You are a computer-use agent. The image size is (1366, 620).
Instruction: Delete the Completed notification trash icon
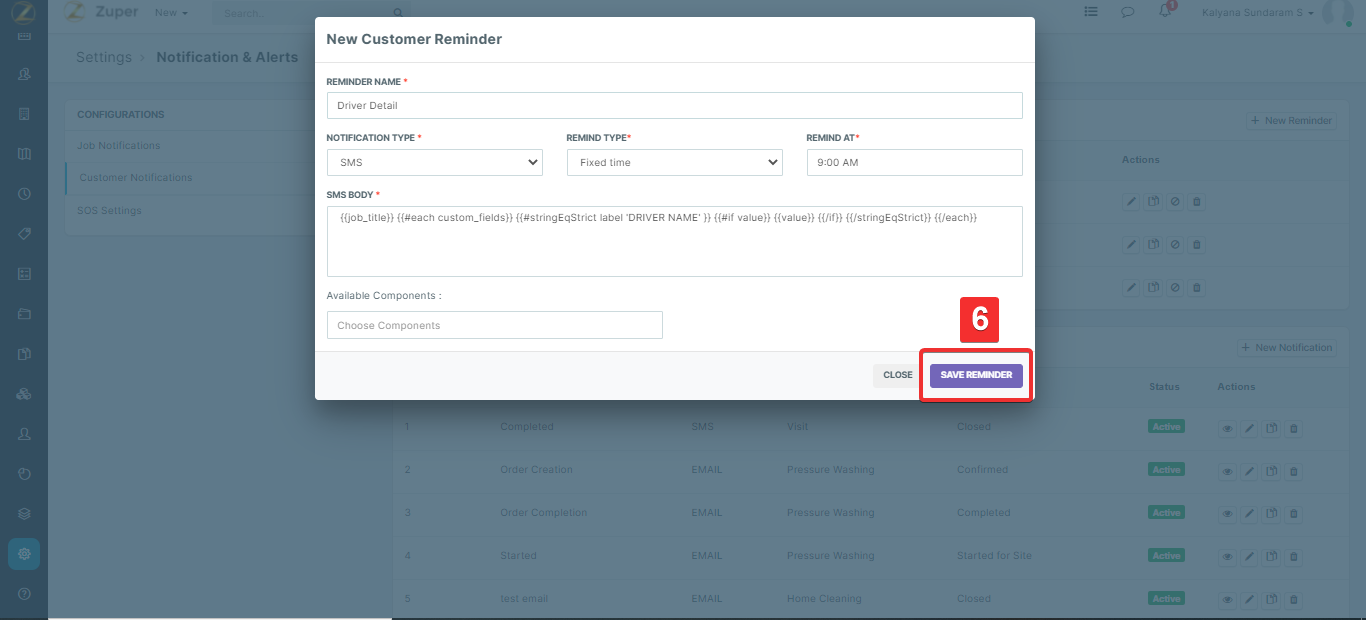(1293, 429)
